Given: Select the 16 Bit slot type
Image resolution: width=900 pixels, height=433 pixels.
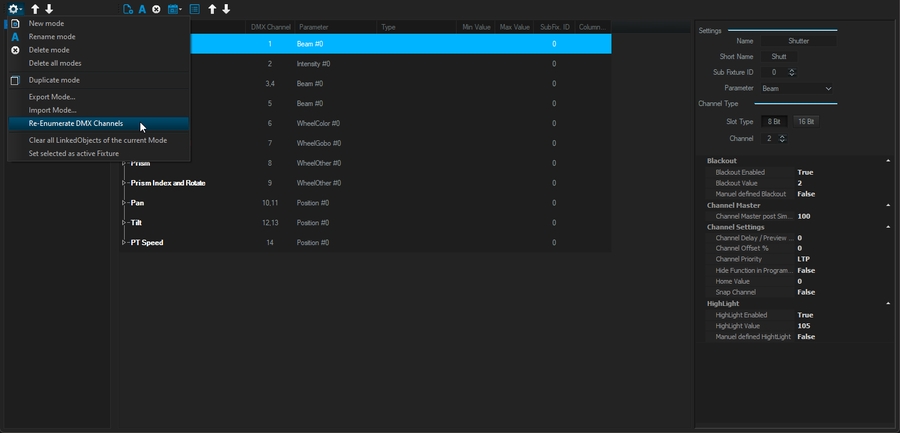Looking at the screenshot, I should pos(806,121).
